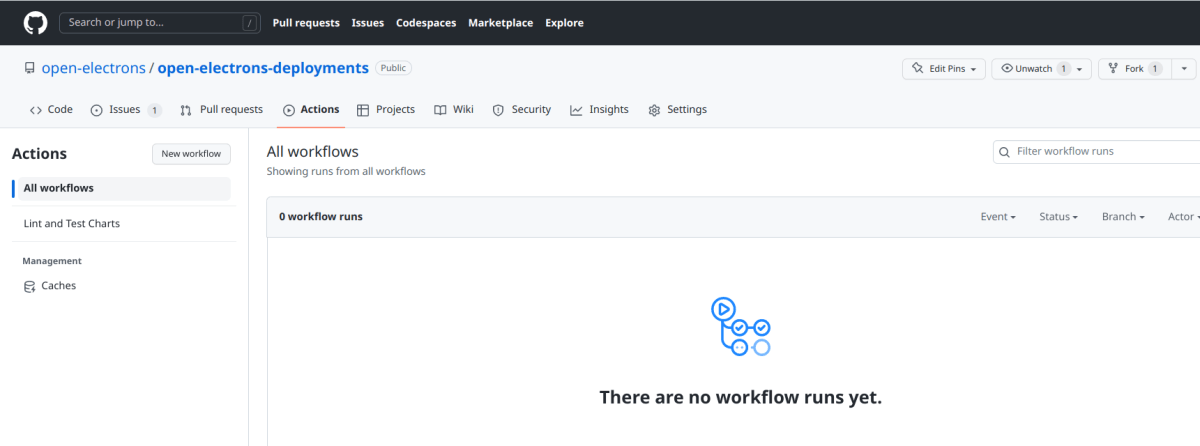Viewport: 1200px width, 446px height.
Task: Click the slash shortcut key in search box
Action: [x=249, y=22]
